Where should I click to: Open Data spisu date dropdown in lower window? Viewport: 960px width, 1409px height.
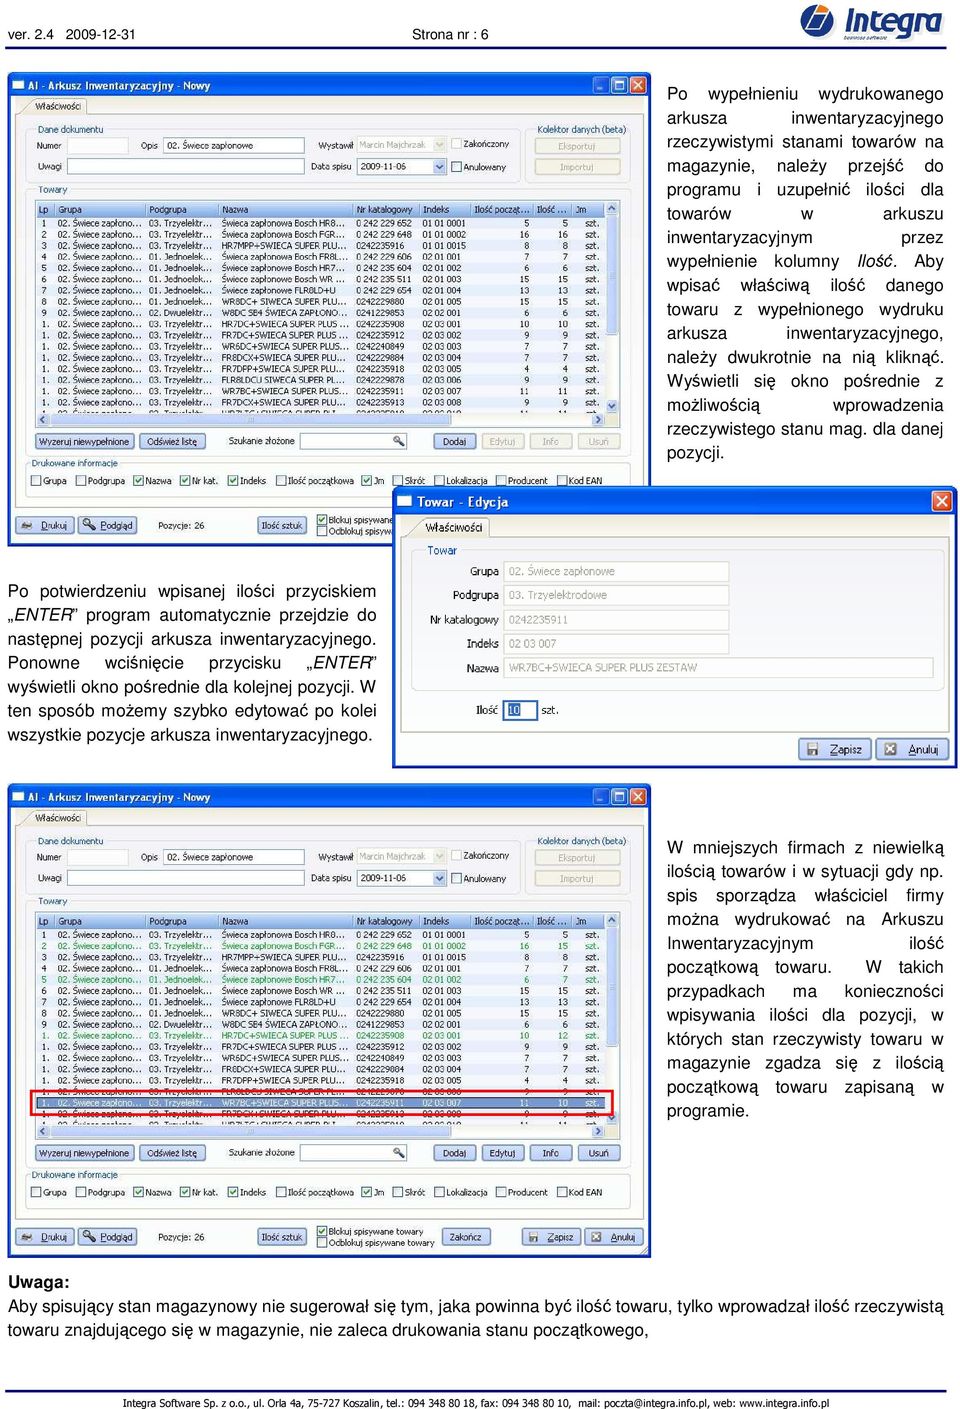tap(439, 878)
